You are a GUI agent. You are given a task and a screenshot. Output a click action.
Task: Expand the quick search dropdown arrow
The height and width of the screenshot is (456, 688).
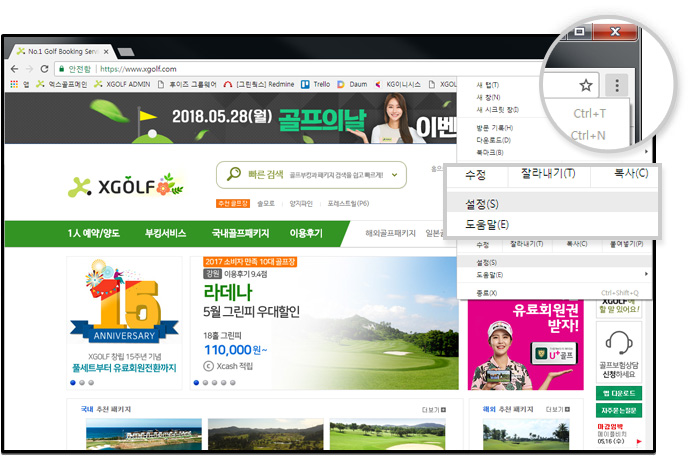(395, 176)
